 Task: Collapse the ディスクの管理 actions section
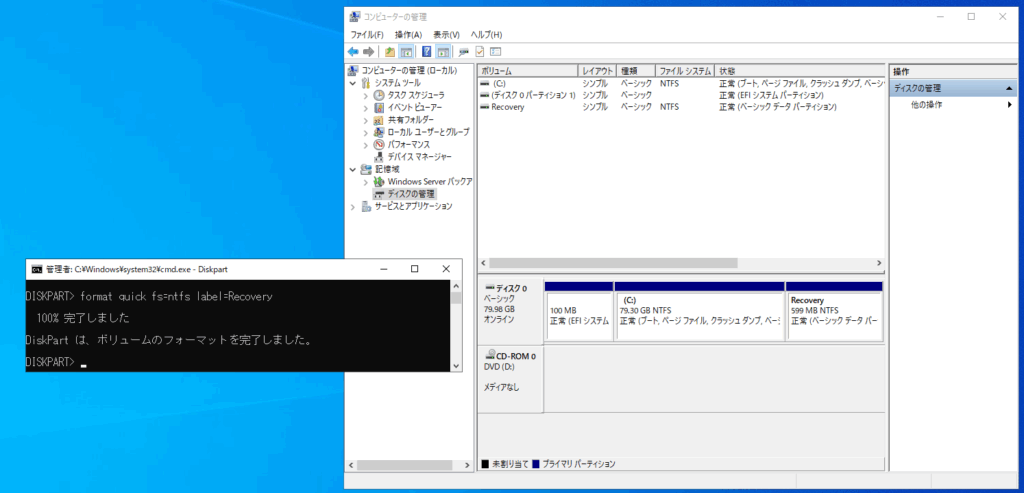tap(1009, 89)
